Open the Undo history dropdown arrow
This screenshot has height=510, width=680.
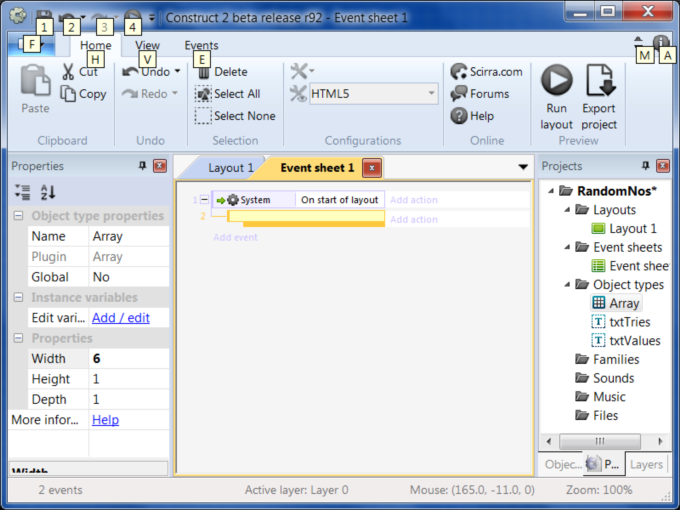pos(177,71)
